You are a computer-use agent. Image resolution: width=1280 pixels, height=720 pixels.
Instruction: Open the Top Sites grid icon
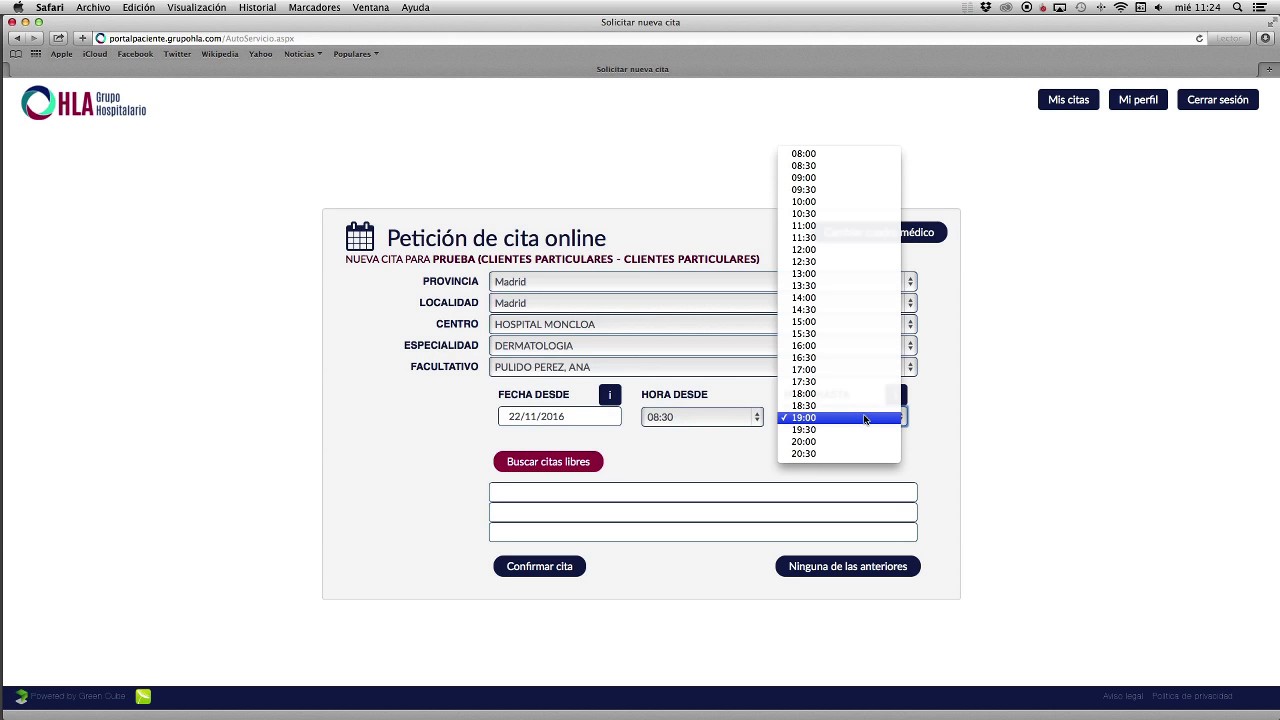(36, 54)
